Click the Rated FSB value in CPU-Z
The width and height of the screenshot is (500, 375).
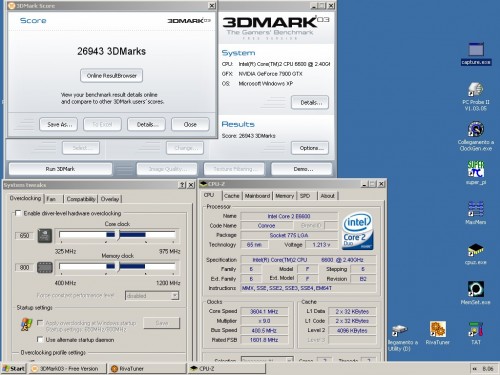264,340
